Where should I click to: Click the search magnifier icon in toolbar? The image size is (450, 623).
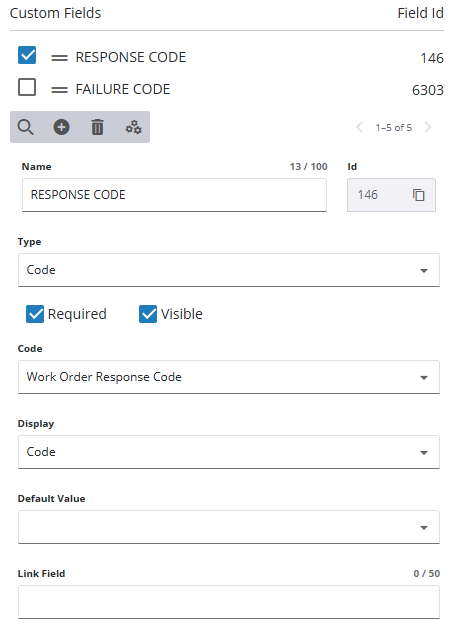(25, 128)
